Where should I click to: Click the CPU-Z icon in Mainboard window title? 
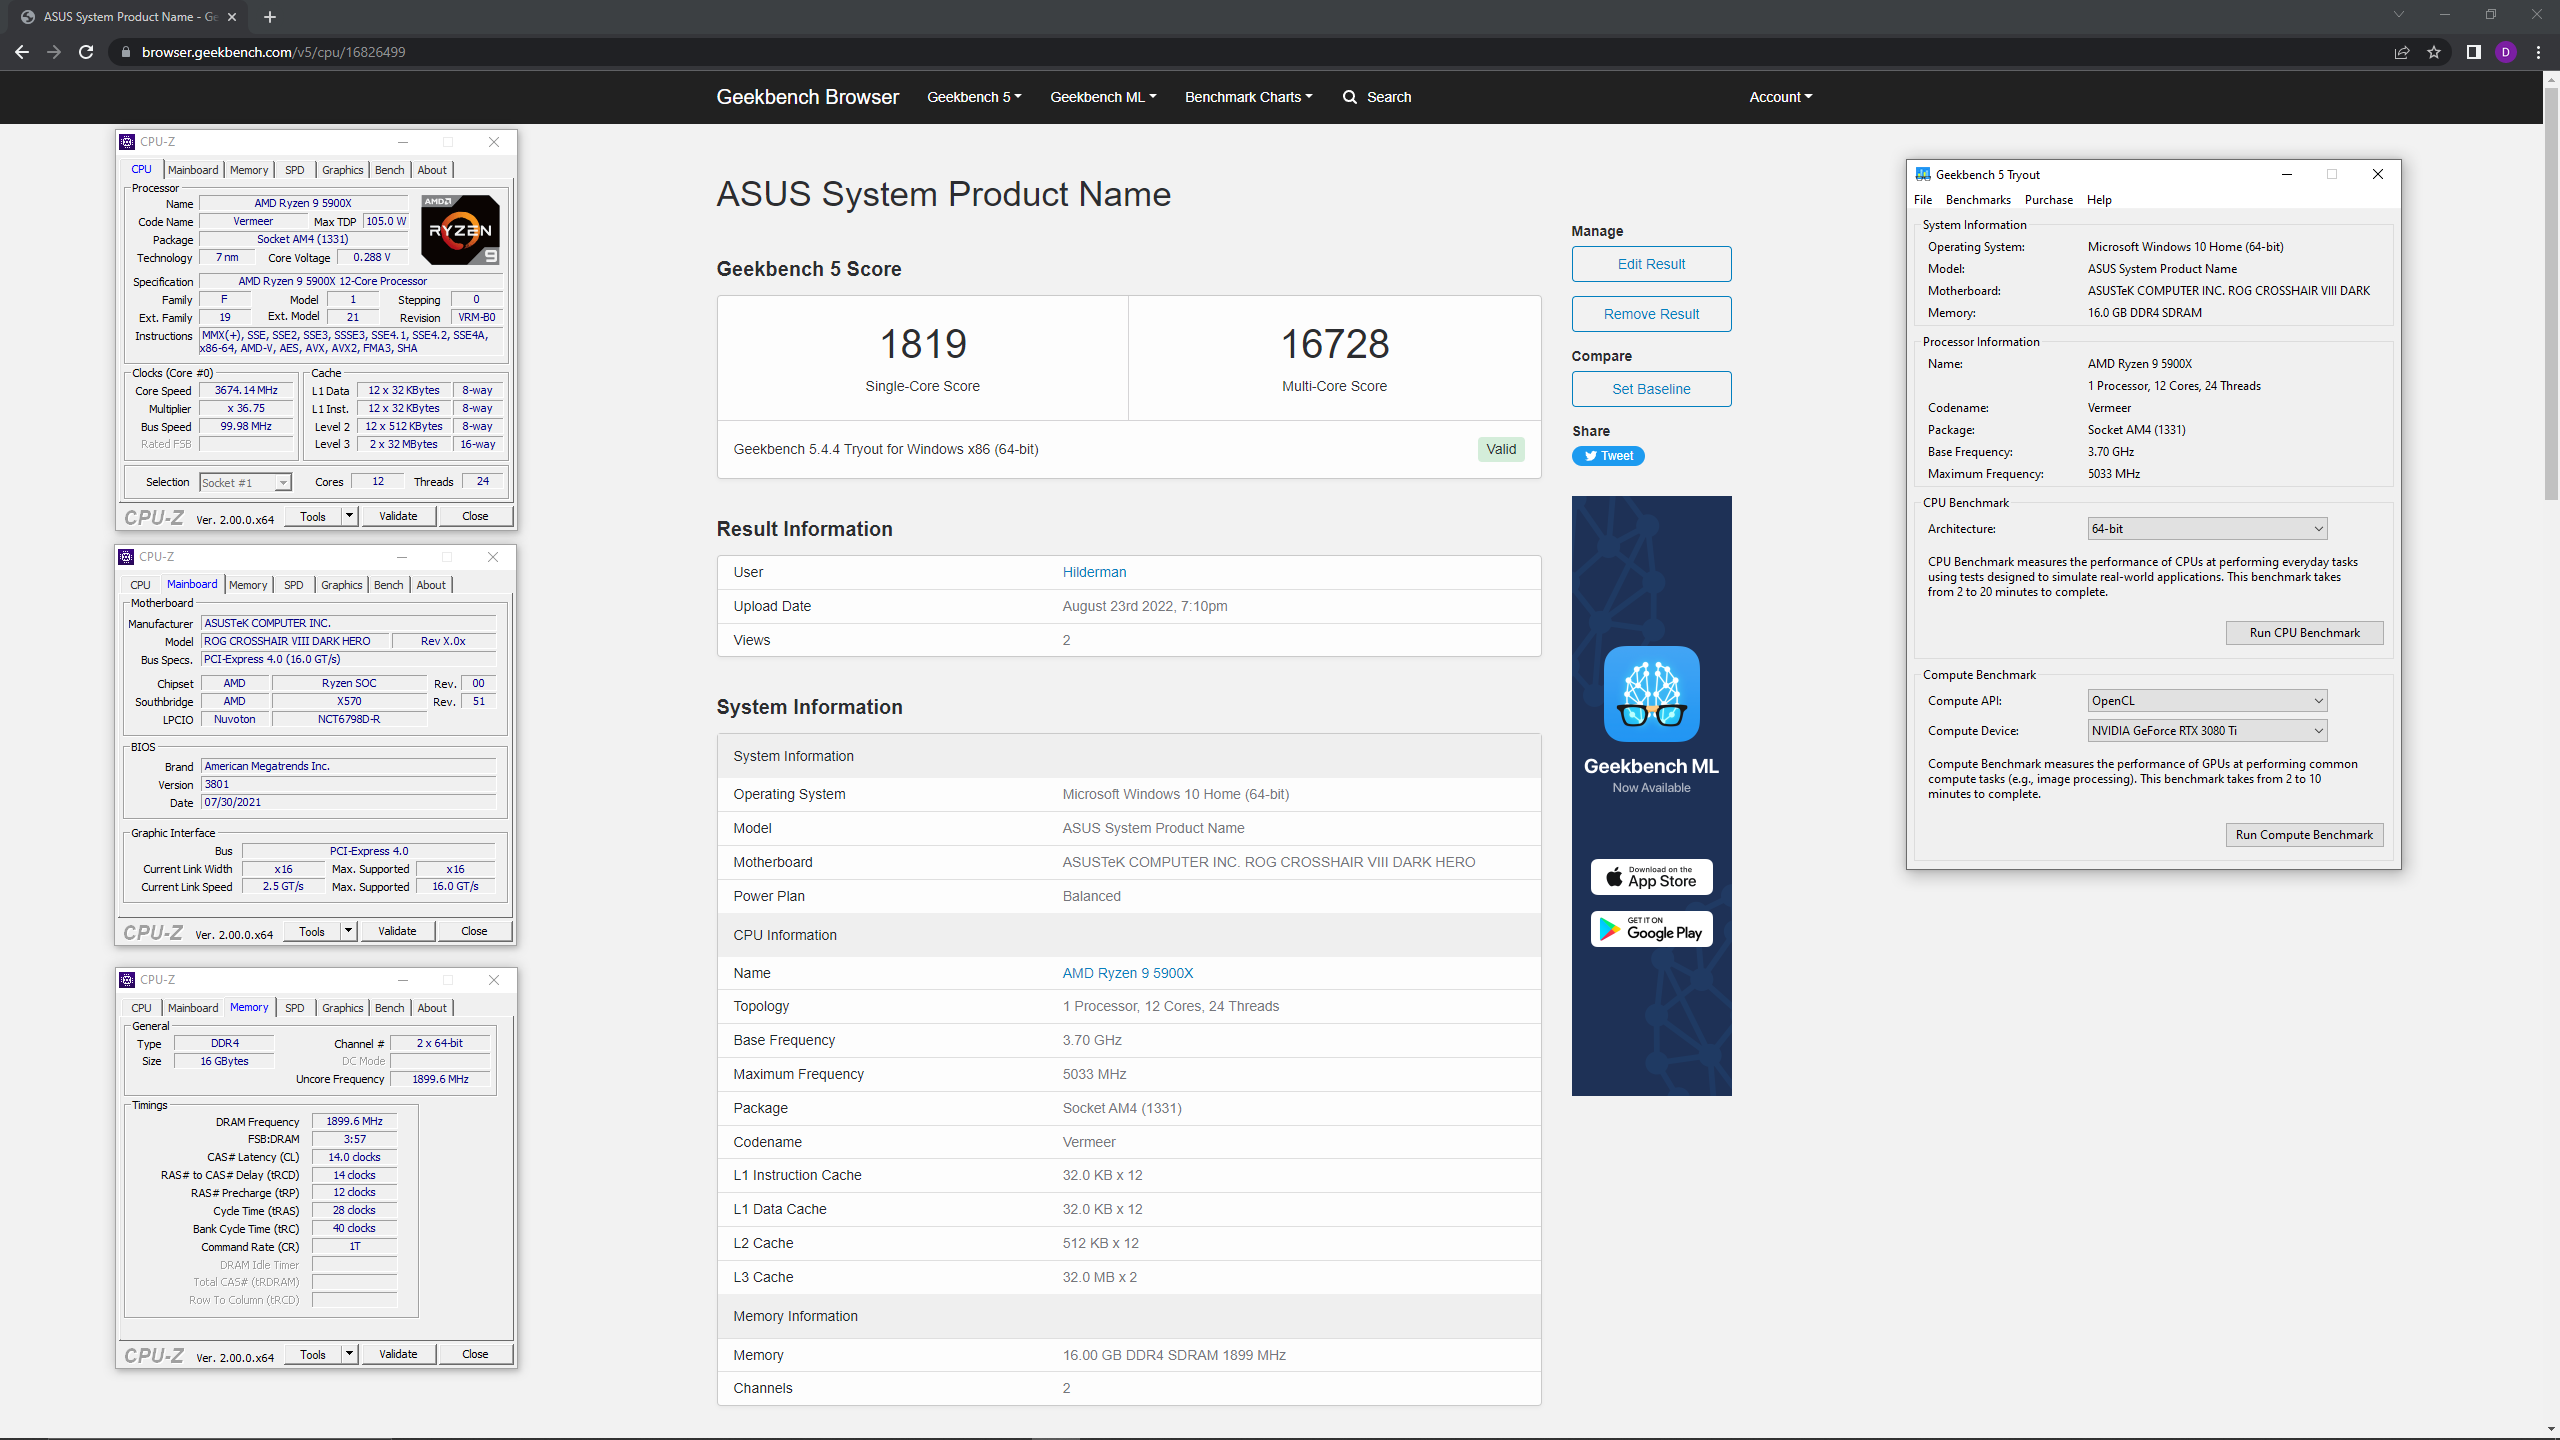click(x=126, y=557)
